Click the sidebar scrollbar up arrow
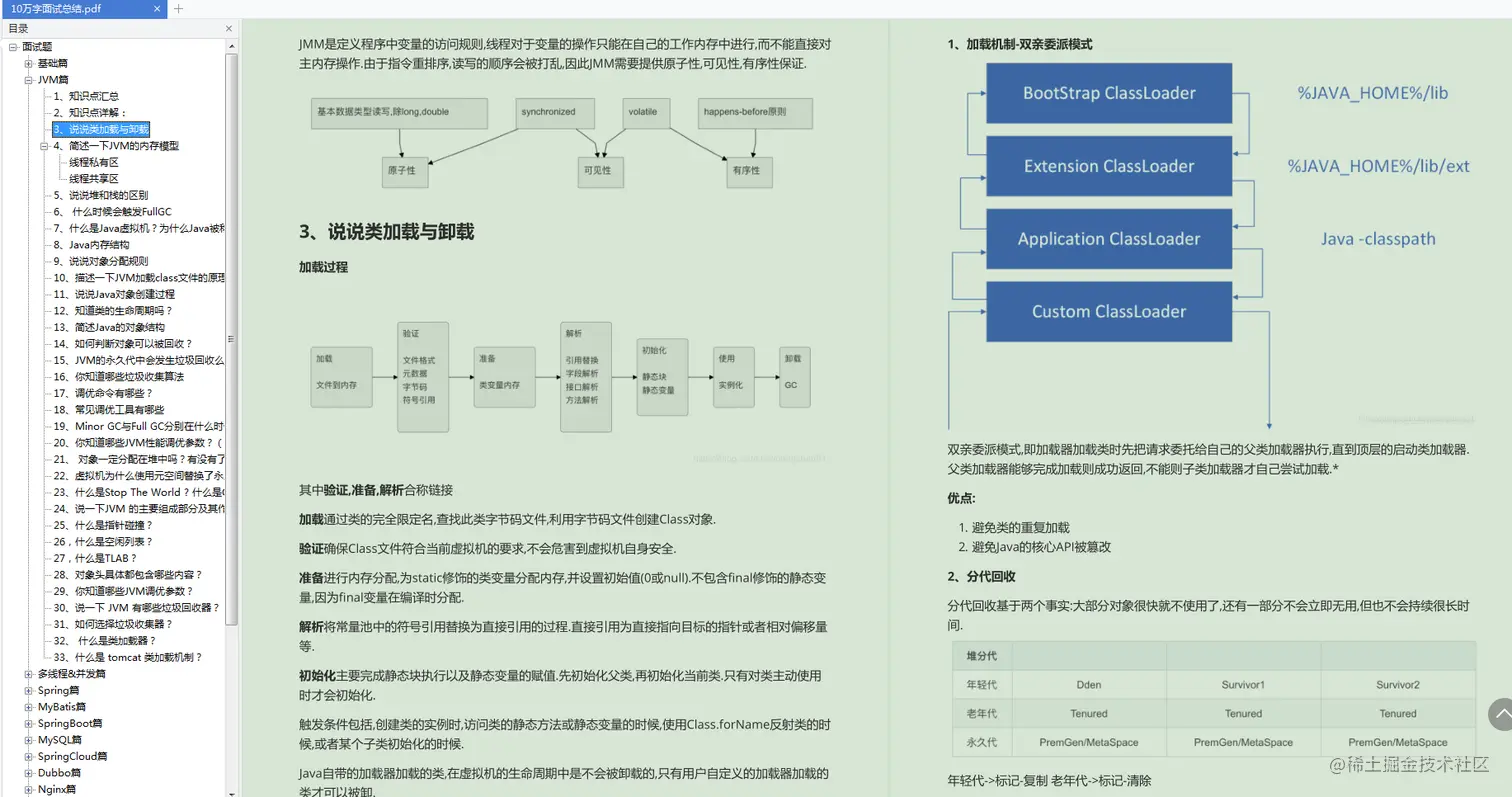 pos(232,45)
